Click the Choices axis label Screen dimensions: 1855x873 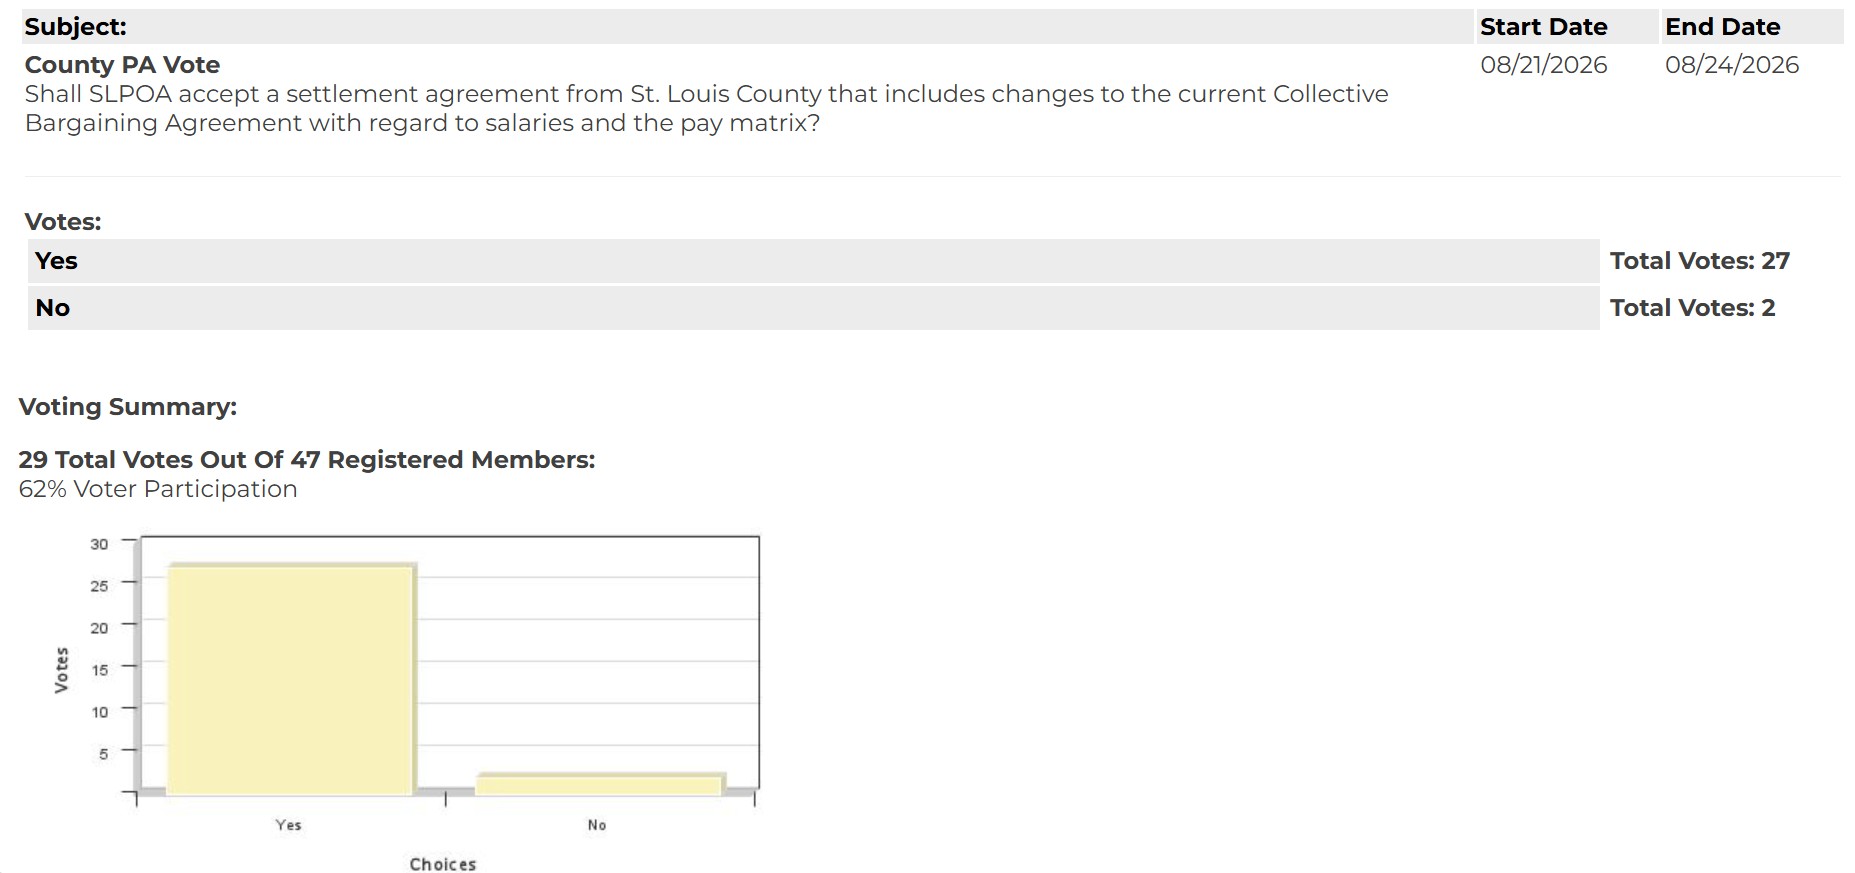pos(443,864)
